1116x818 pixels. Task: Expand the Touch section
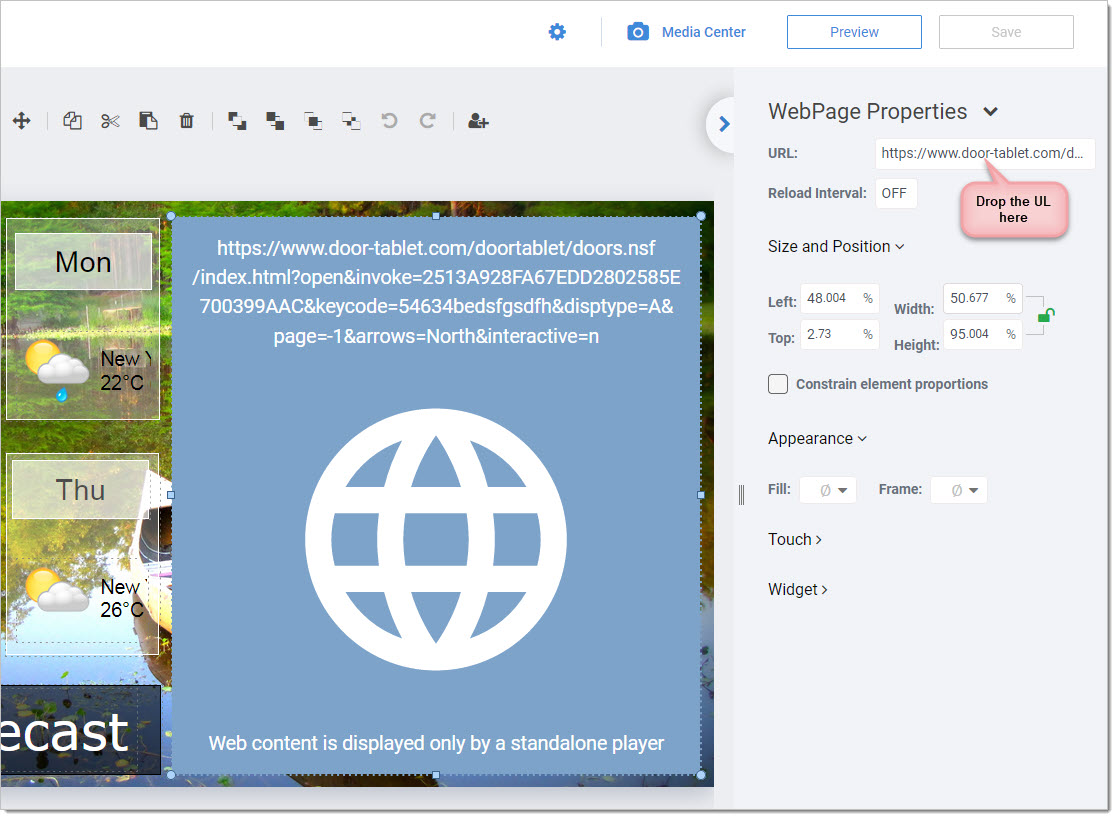click(795, 540)
